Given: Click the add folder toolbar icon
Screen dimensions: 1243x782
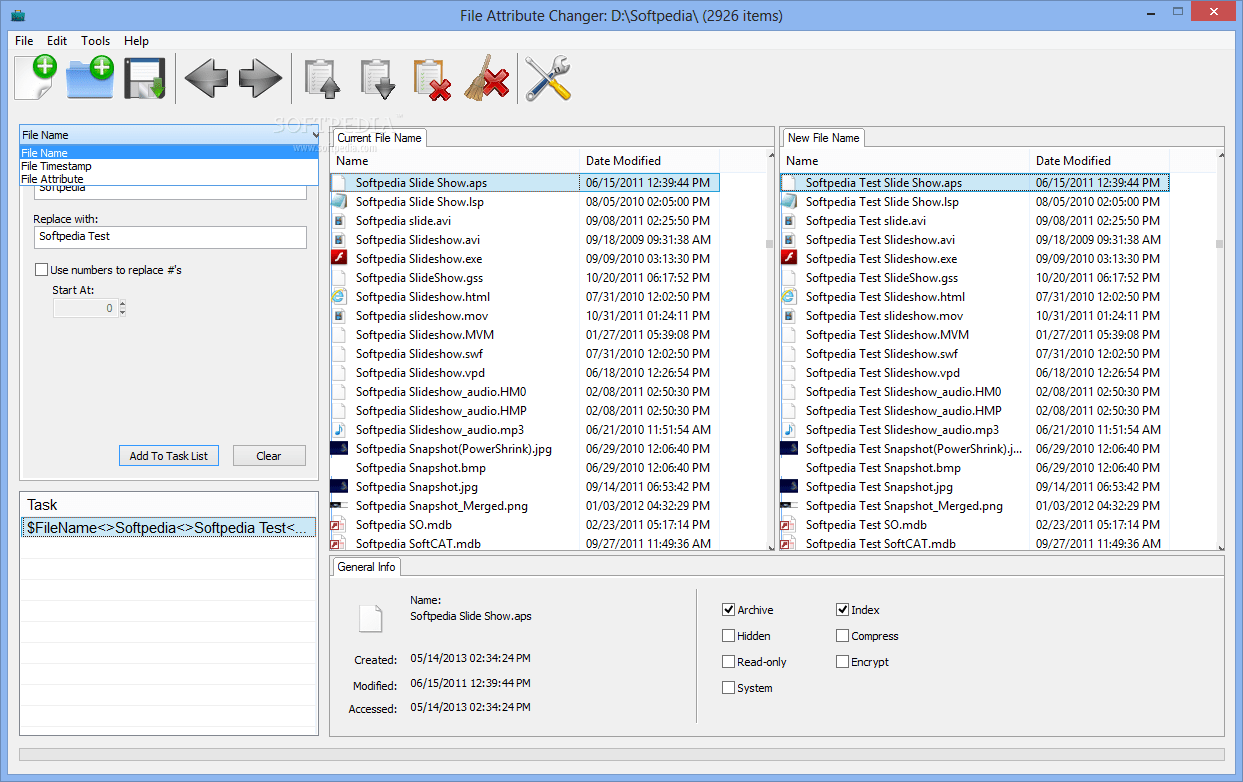Looking at the screenshot, I should tap(90, 77).
